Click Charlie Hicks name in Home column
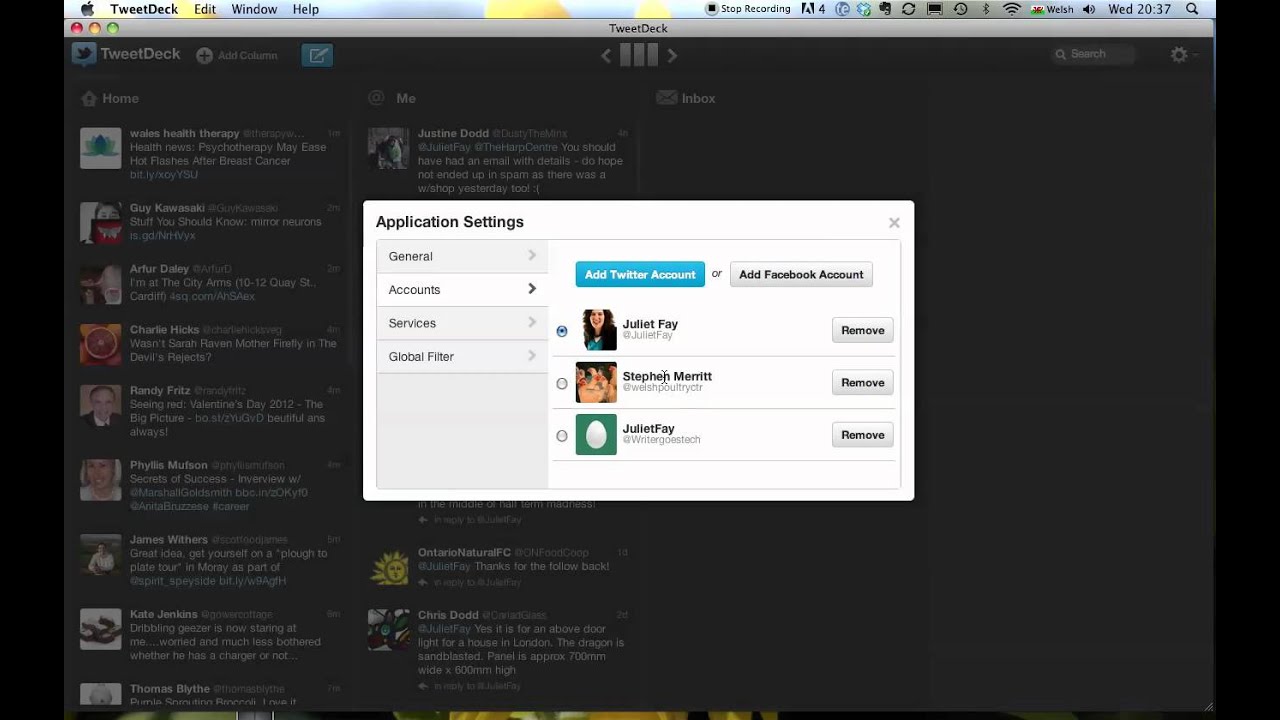Screen dimensions: 1280x720 tap(164, 330)
